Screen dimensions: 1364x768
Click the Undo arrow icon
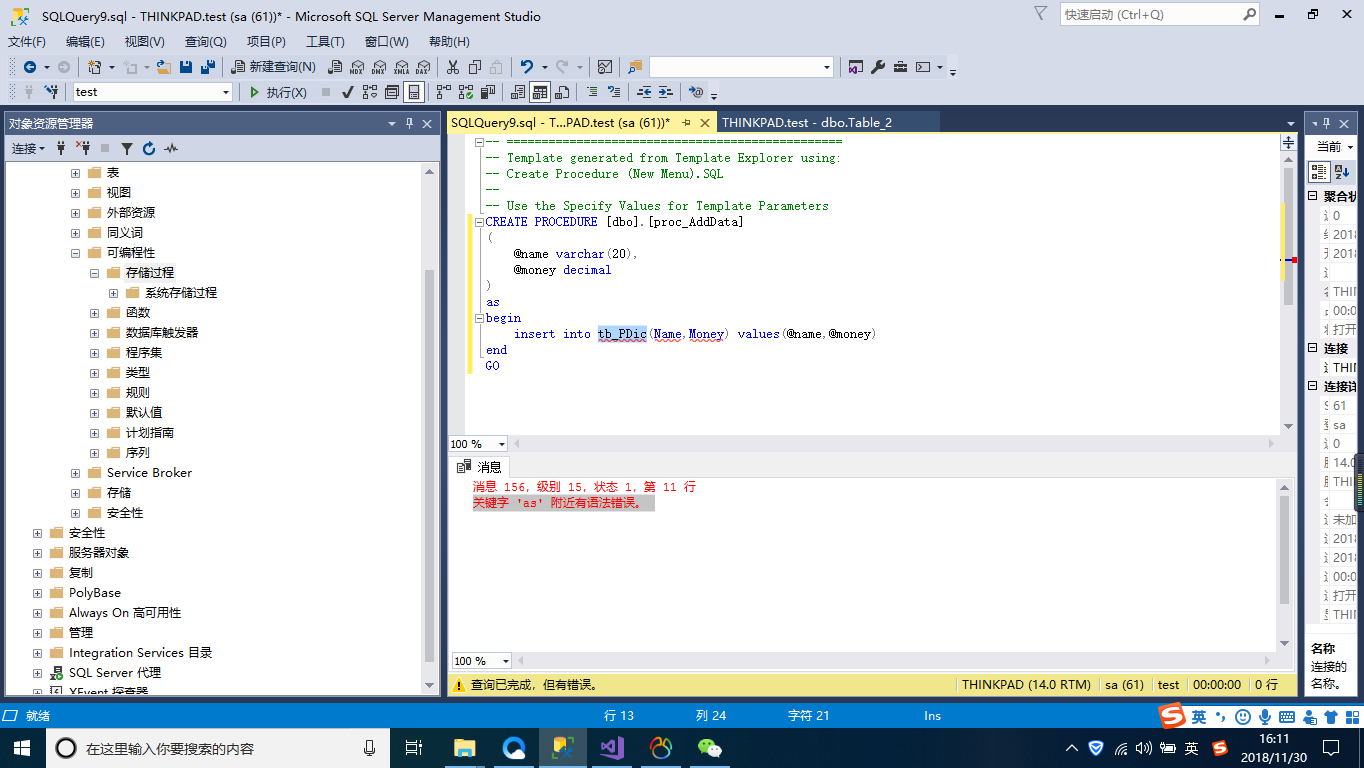pos(527,67)
